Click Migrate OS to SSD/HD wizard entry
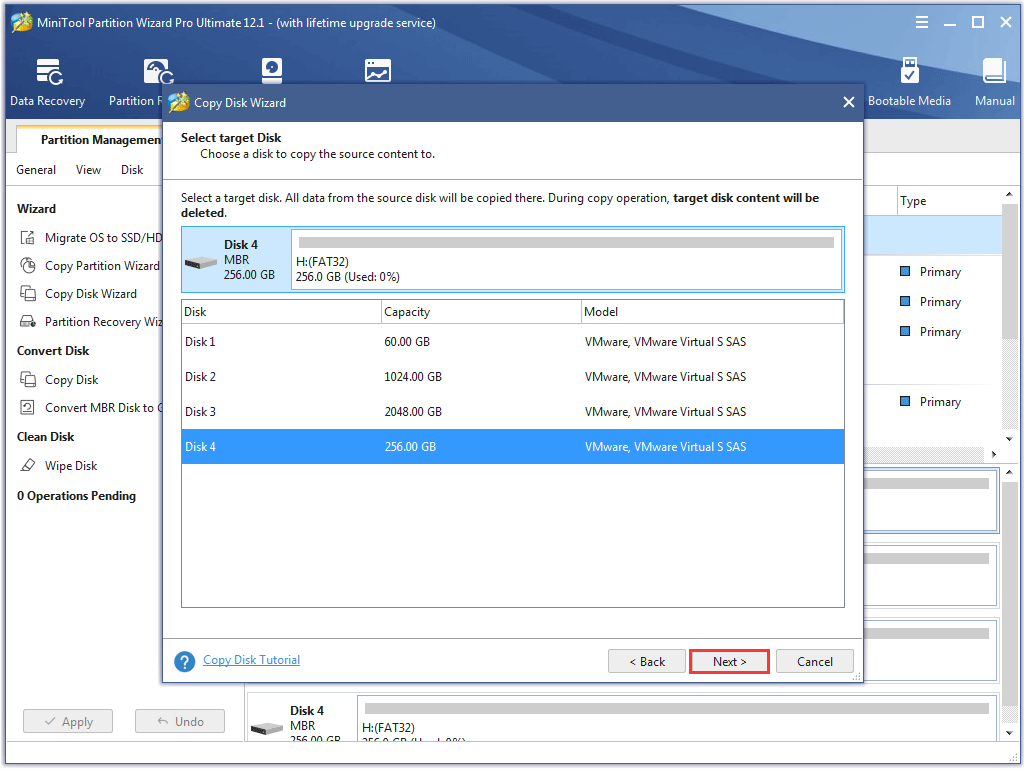 tap(103, 238)
